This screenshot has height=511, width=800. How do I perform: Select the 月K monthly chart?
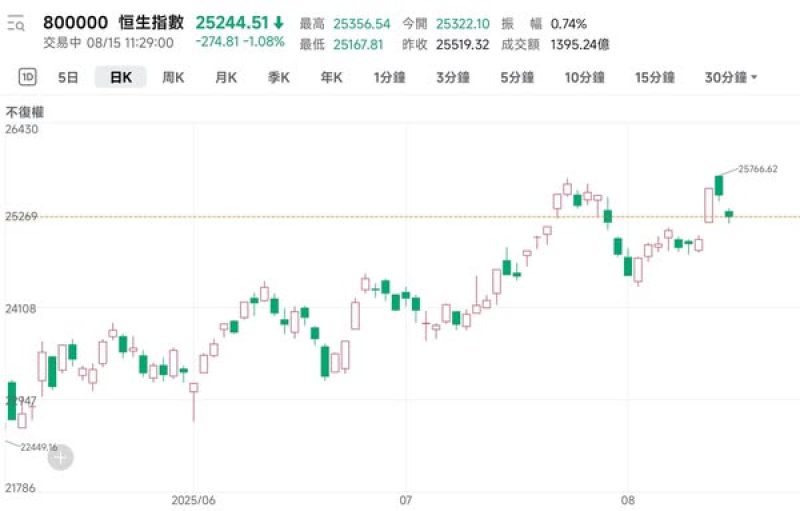(226, 77)
